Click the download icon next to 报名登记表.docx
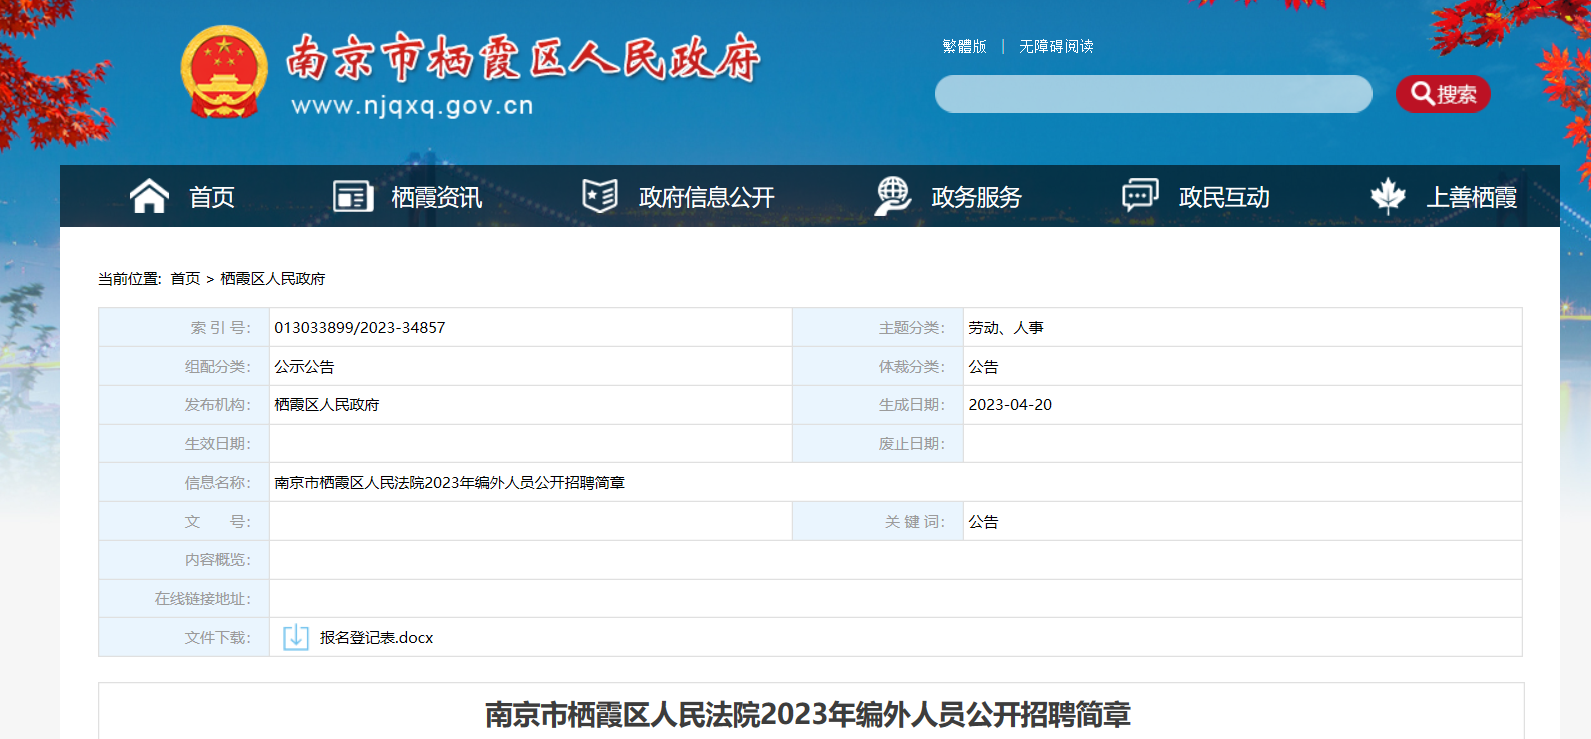Viewport: 1591px width, 739px height. point(295,637)
